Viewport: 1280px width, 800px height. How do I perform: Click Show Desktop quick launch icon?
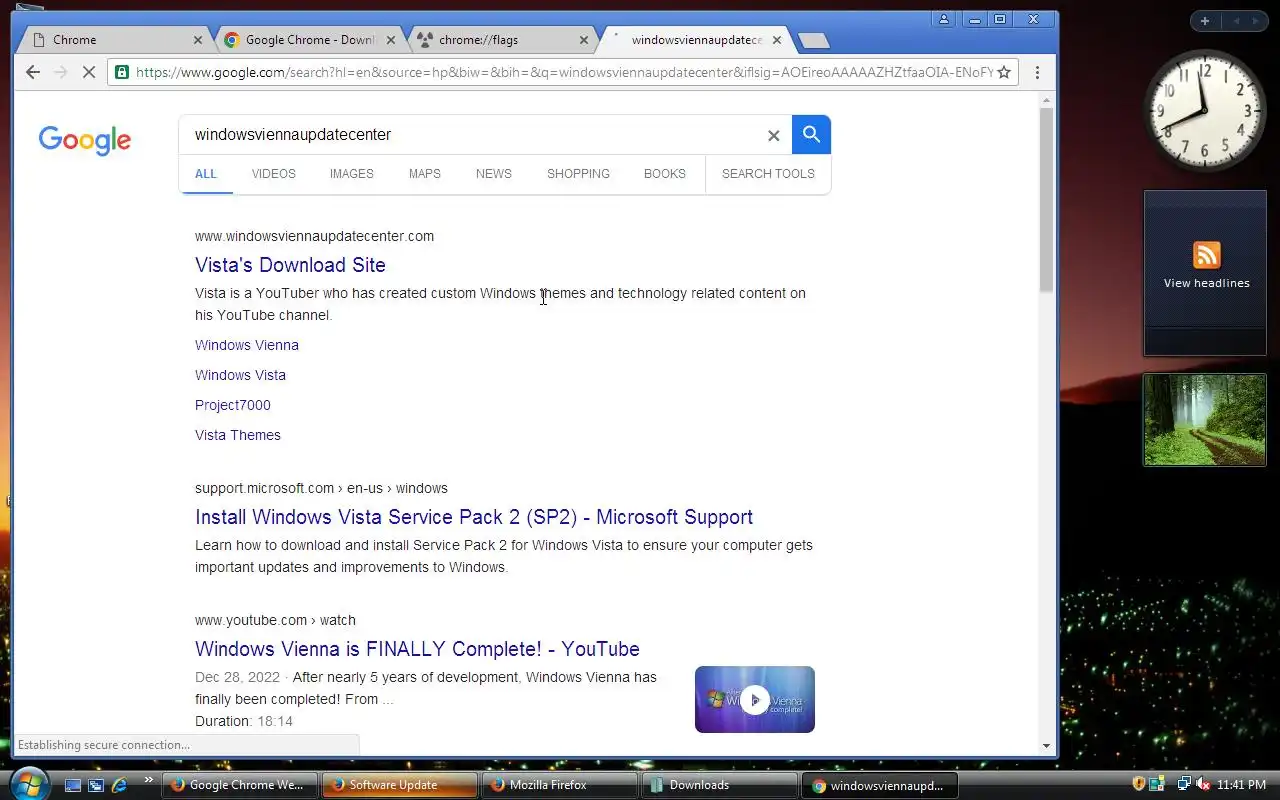click(73, 785)
